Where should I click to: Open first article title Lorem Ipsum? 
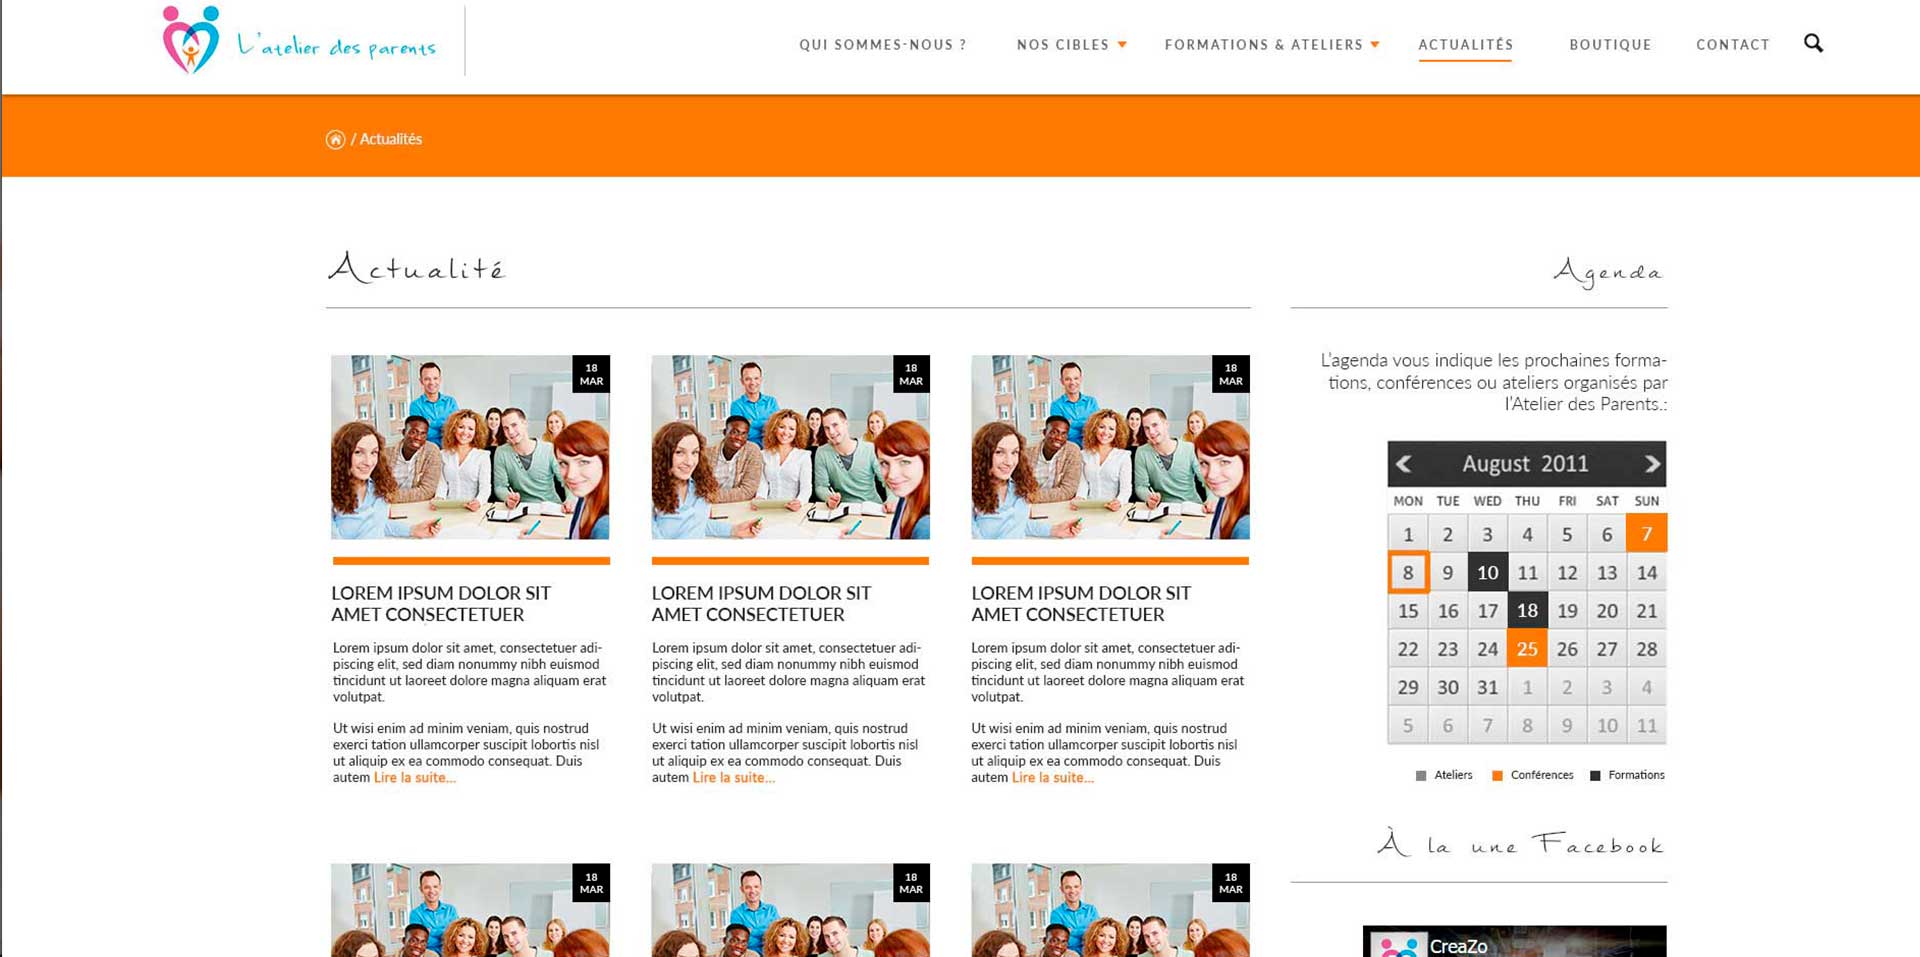pyautogui.click(x=441, y=604)
